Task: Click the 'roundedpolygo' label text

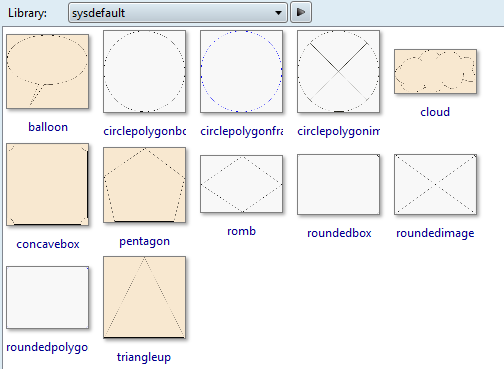Action: [47, 347]
